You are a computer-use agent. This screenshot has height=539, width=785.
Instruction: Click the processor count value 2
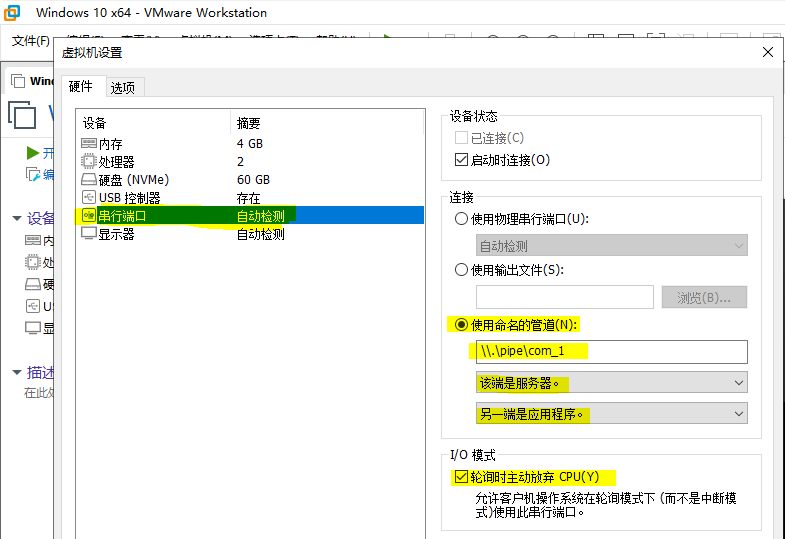tap(240, 162)
